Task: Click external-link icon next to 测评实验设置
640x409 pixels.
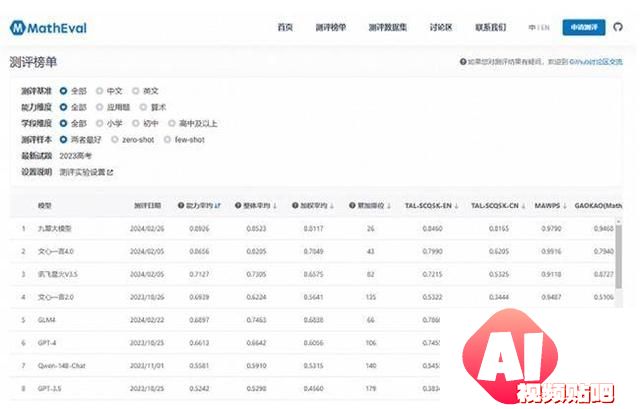Action: (110, 172)
